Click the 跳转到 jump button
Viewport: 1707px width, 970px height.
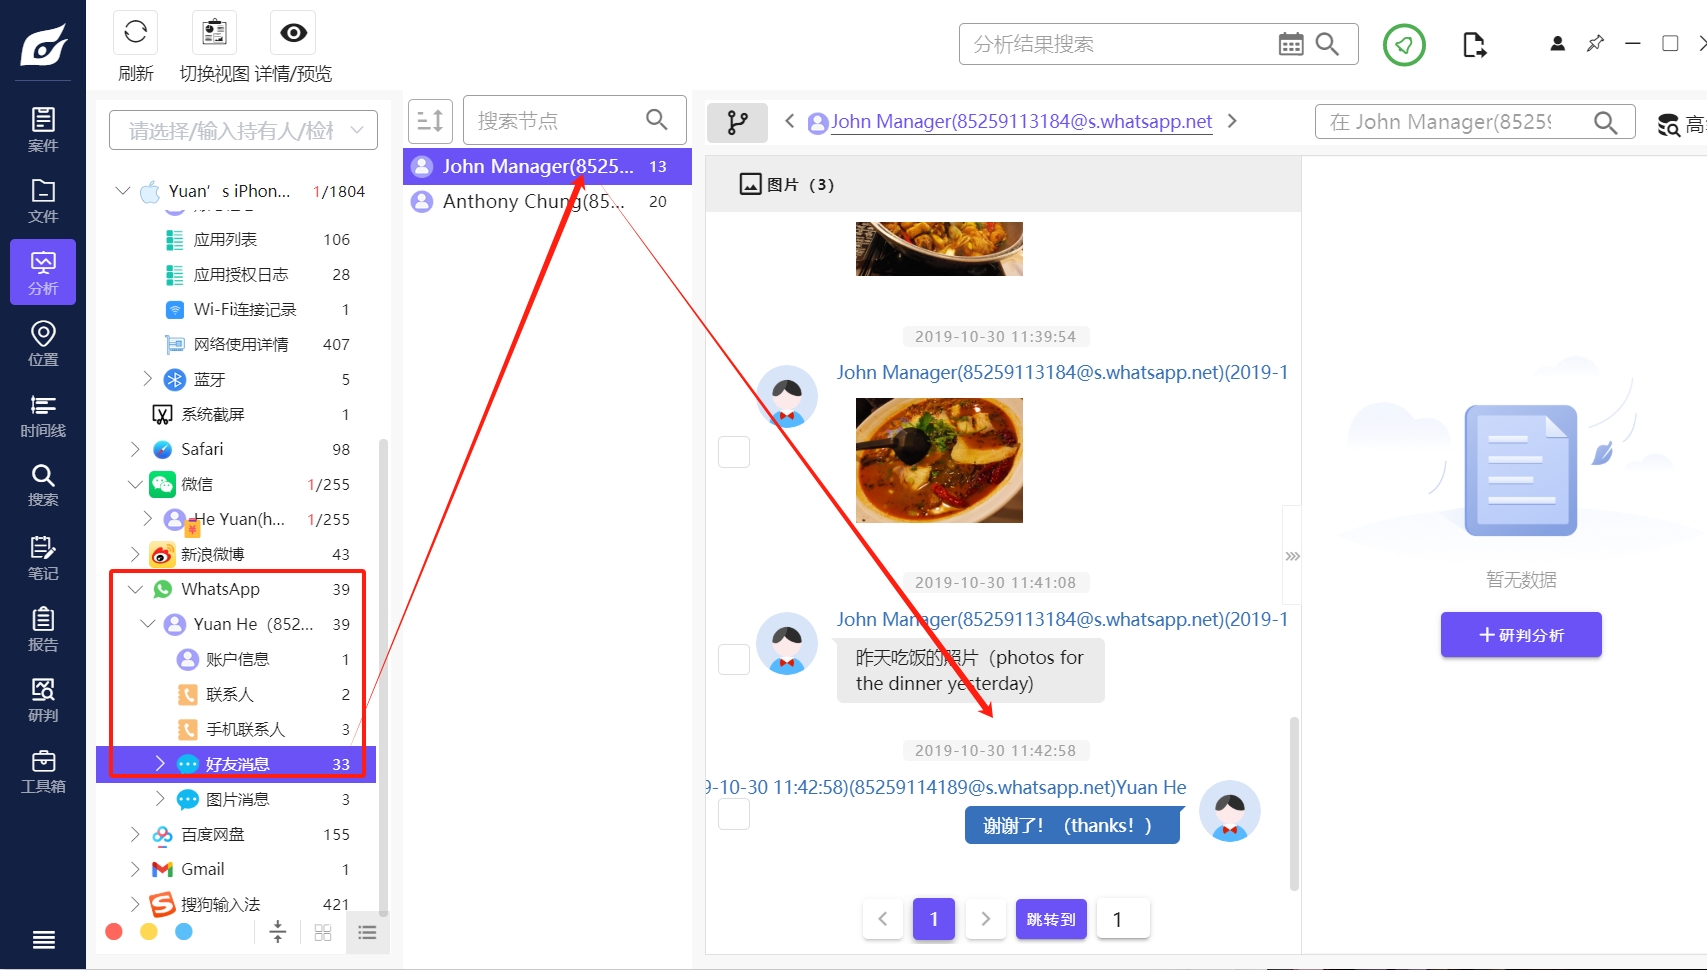1051,919
